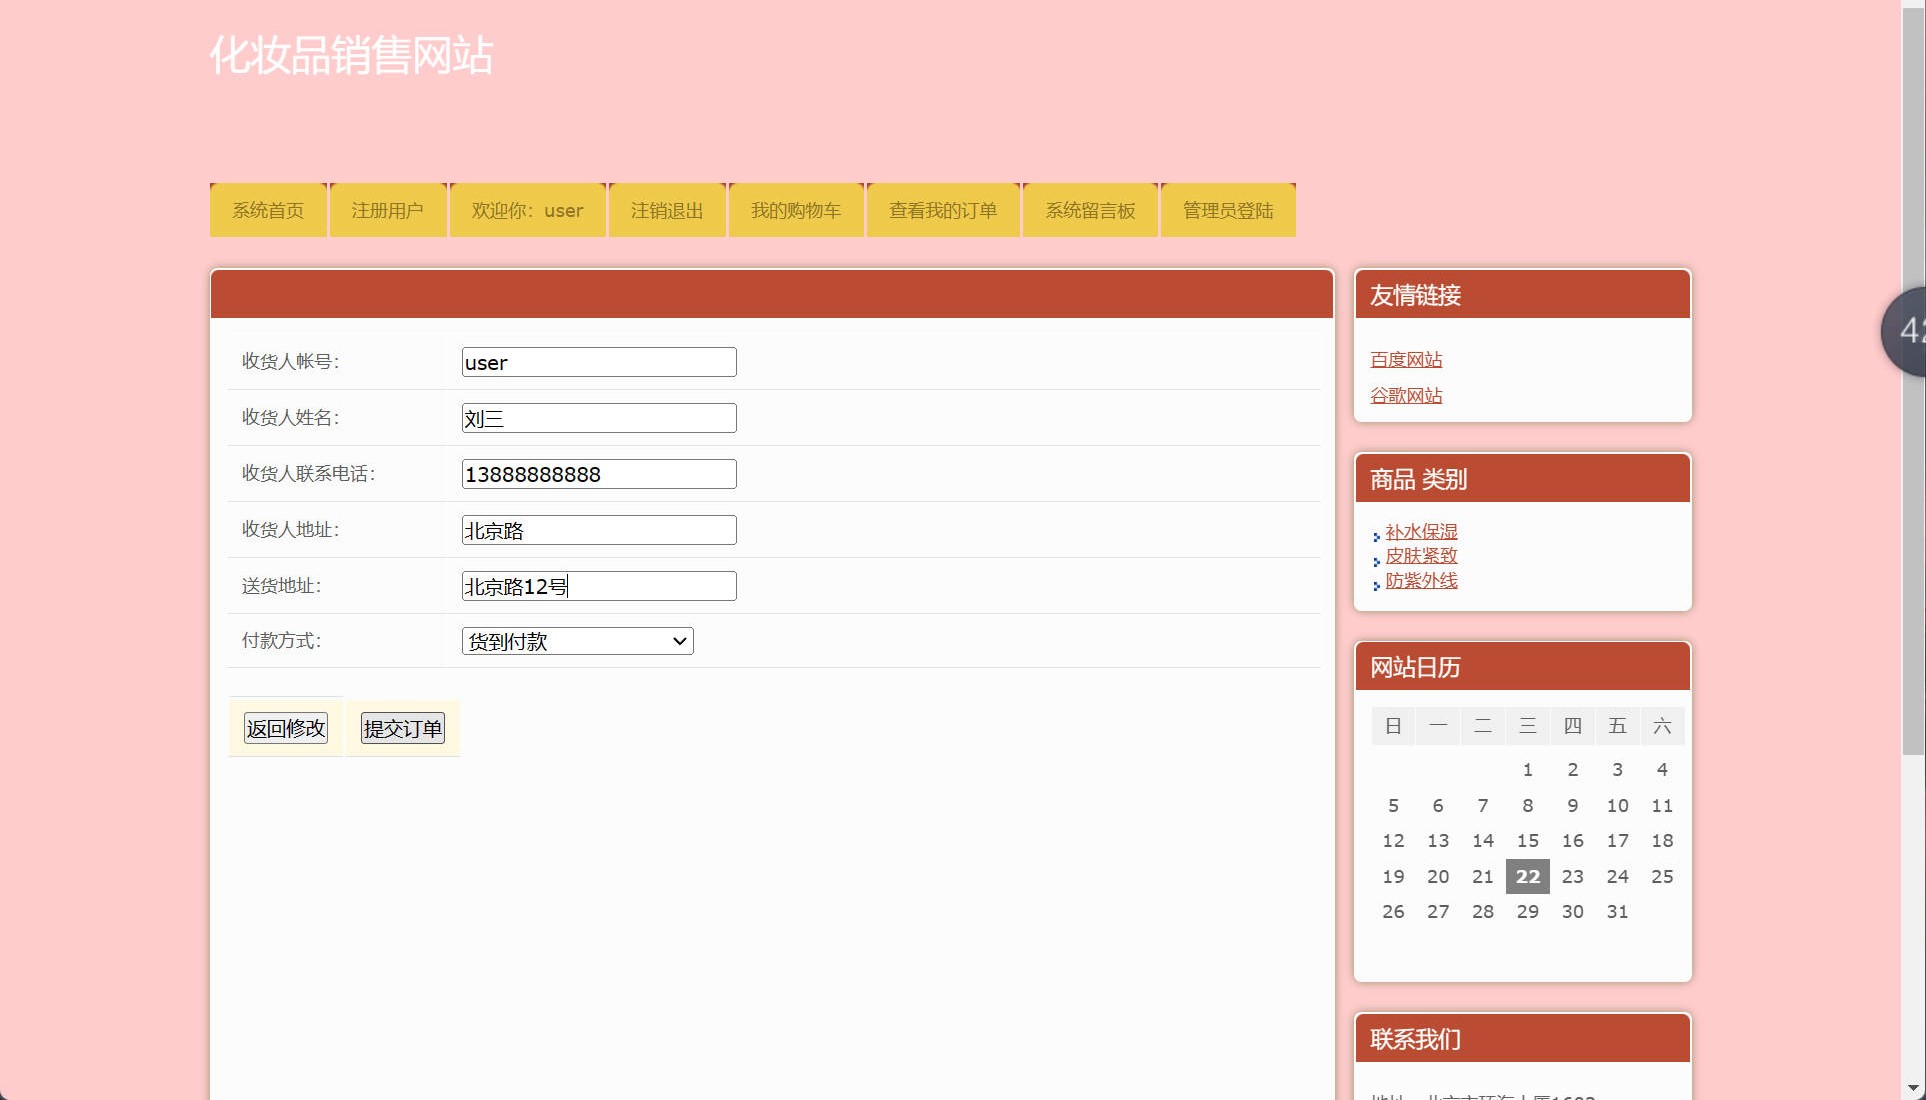Select the 皮肤紧致 category

(1421, 556)
